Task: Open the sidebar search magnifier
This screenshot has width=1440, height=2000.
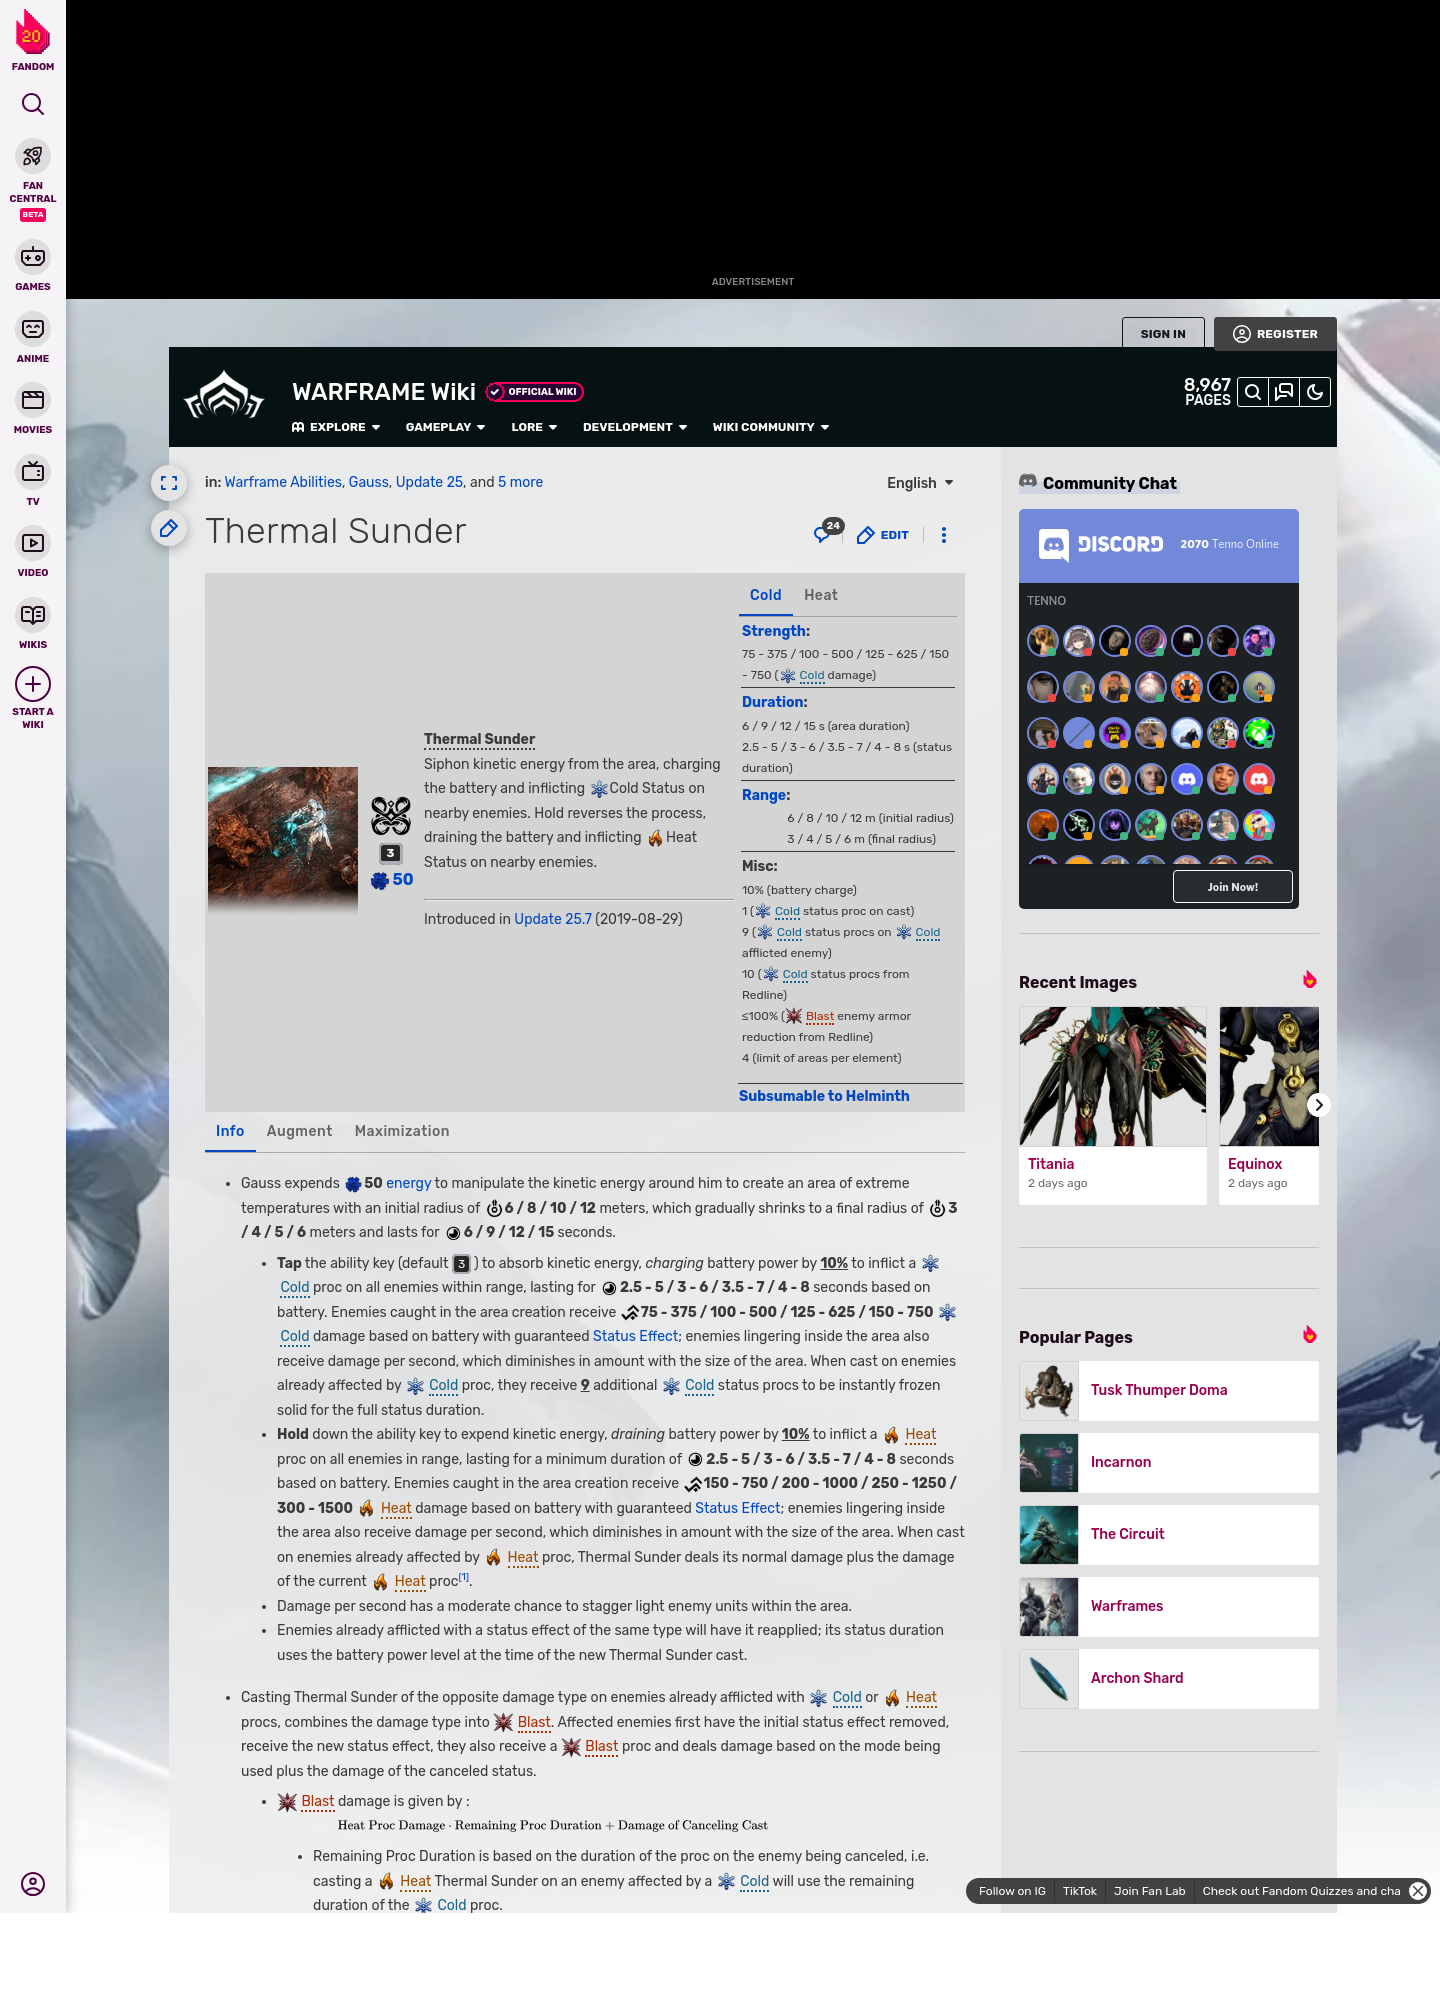Action: click(x=33, y=104)
